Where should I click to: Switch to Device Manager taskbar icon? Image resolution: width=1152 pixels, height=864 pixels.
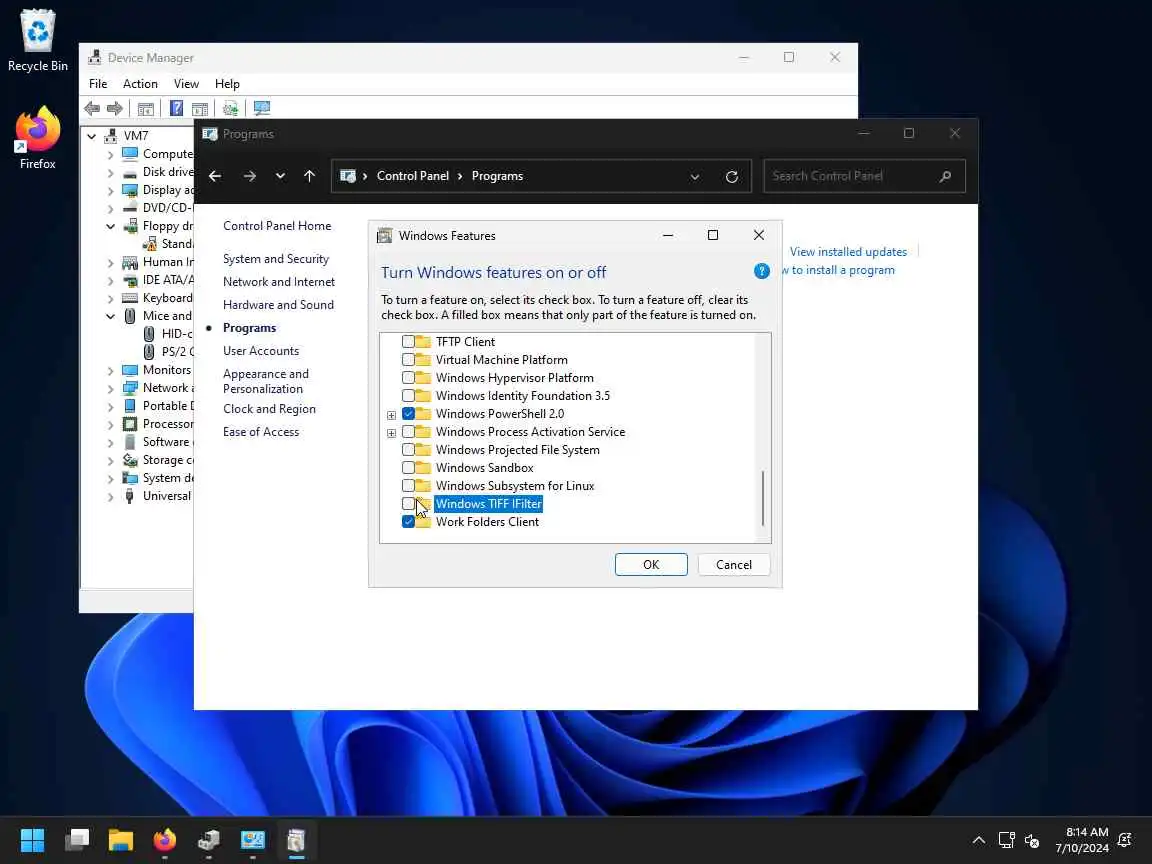(x=209, y=840)
